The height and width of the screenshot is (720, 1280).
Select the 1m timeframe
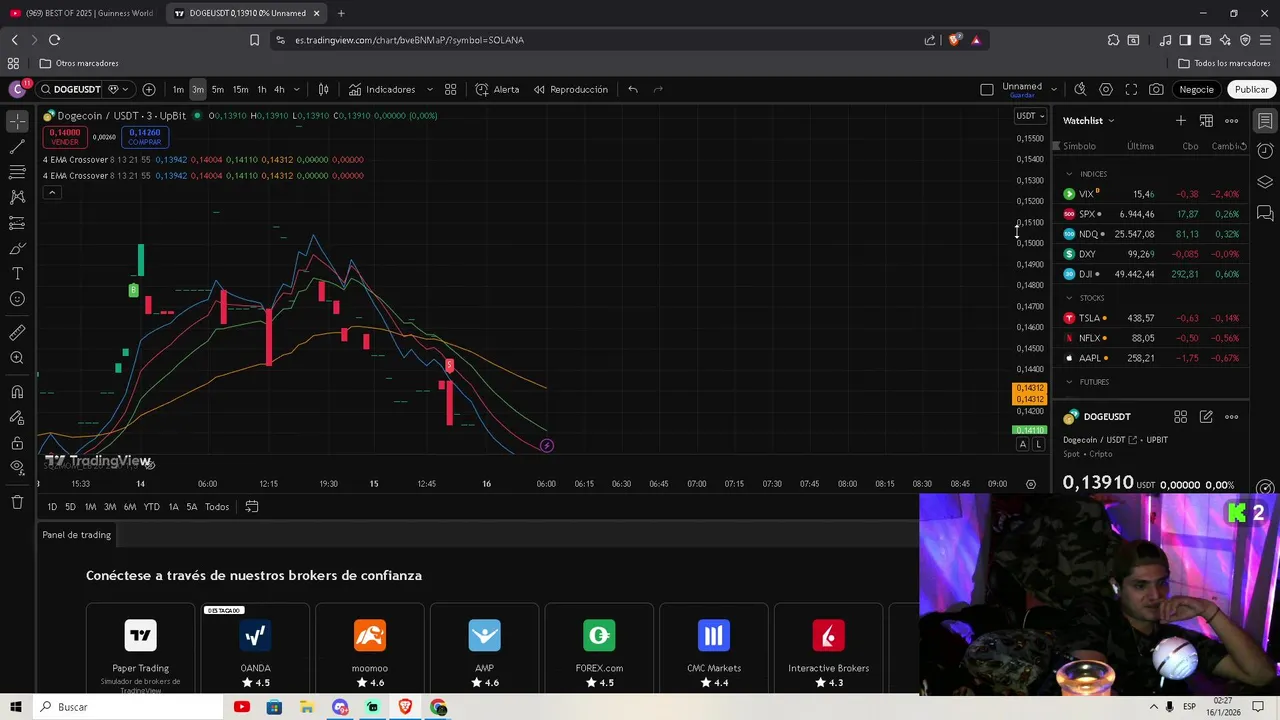[x=178, y=89]
